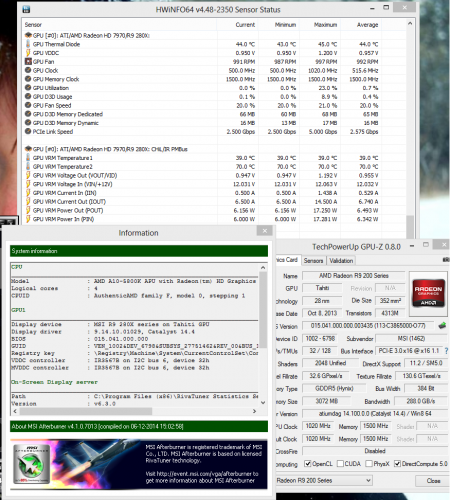
Task: Click the GPU VDDC voltage bolt icon
Action: pyautogui.click(x=28, y=53)
